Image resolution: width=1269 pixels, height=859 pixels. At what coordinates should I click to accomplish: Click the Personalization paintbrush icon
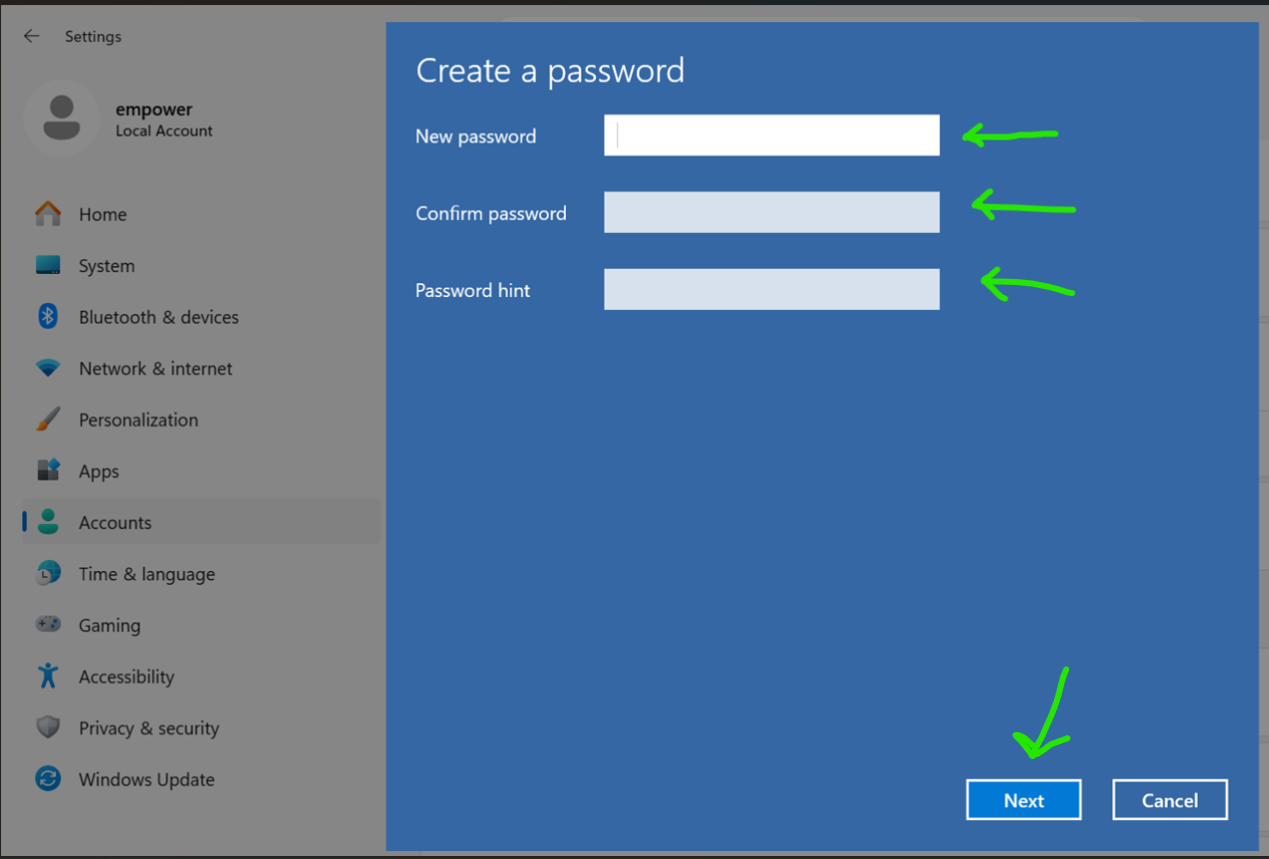coord(48,420)
